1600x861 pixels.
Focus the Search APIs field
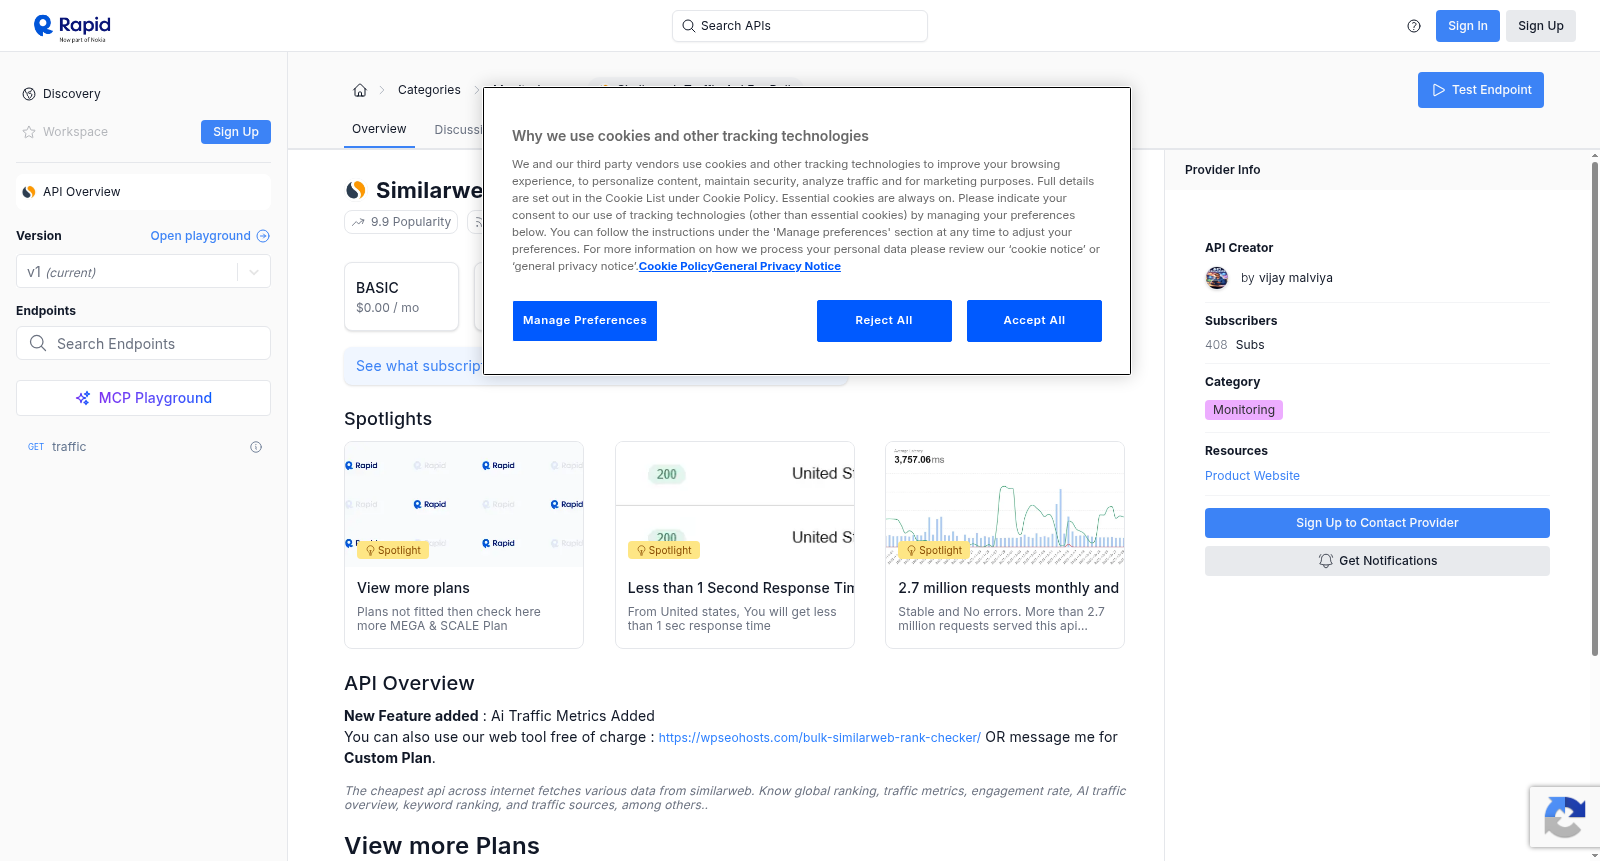(800, 26)
